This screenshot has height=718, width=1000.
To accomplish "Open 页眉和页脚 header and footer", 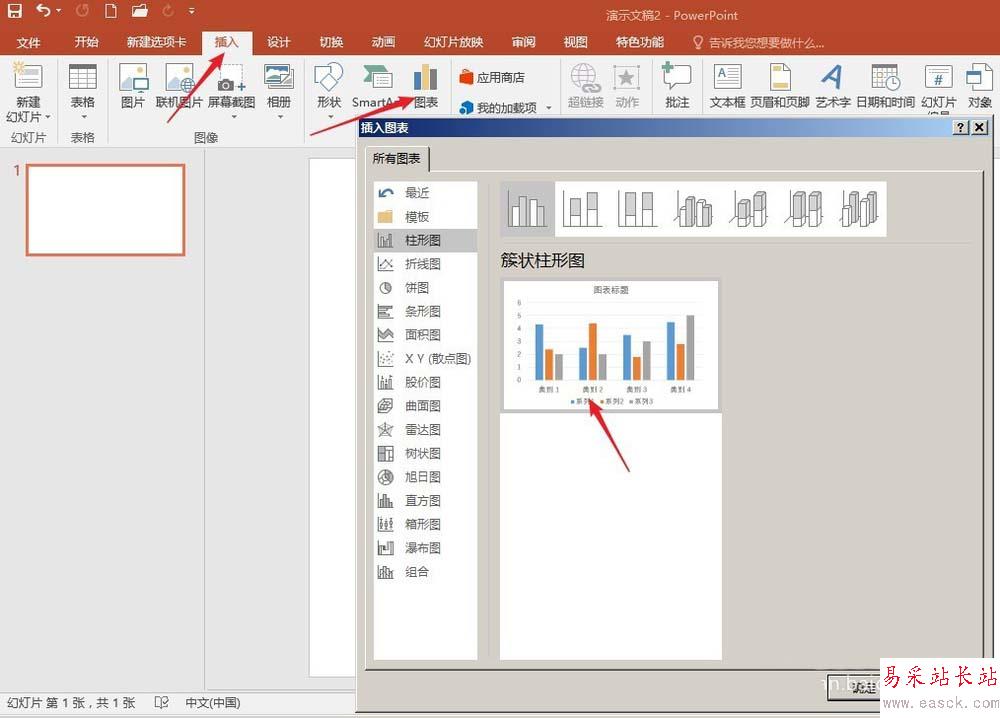I will (x=780, y=86).
